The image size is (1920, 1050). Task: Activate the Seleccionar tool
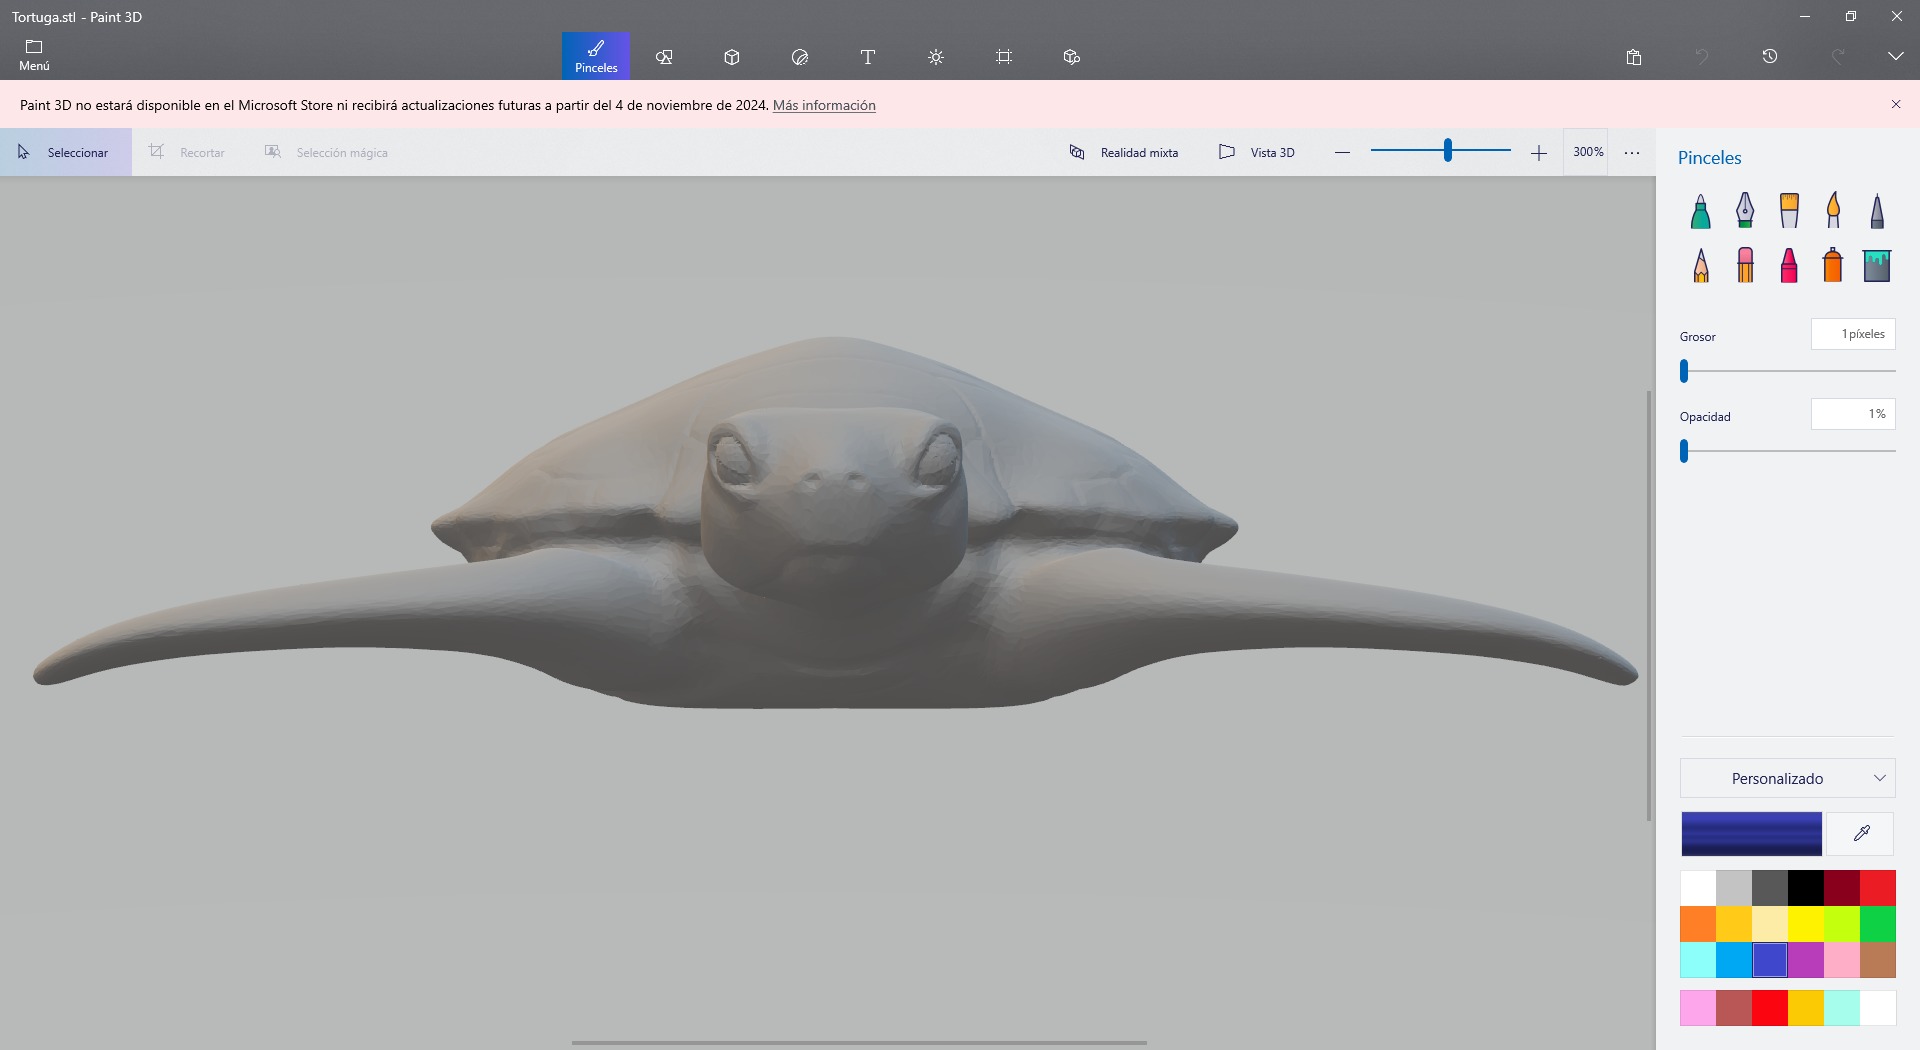coord(66,152)
